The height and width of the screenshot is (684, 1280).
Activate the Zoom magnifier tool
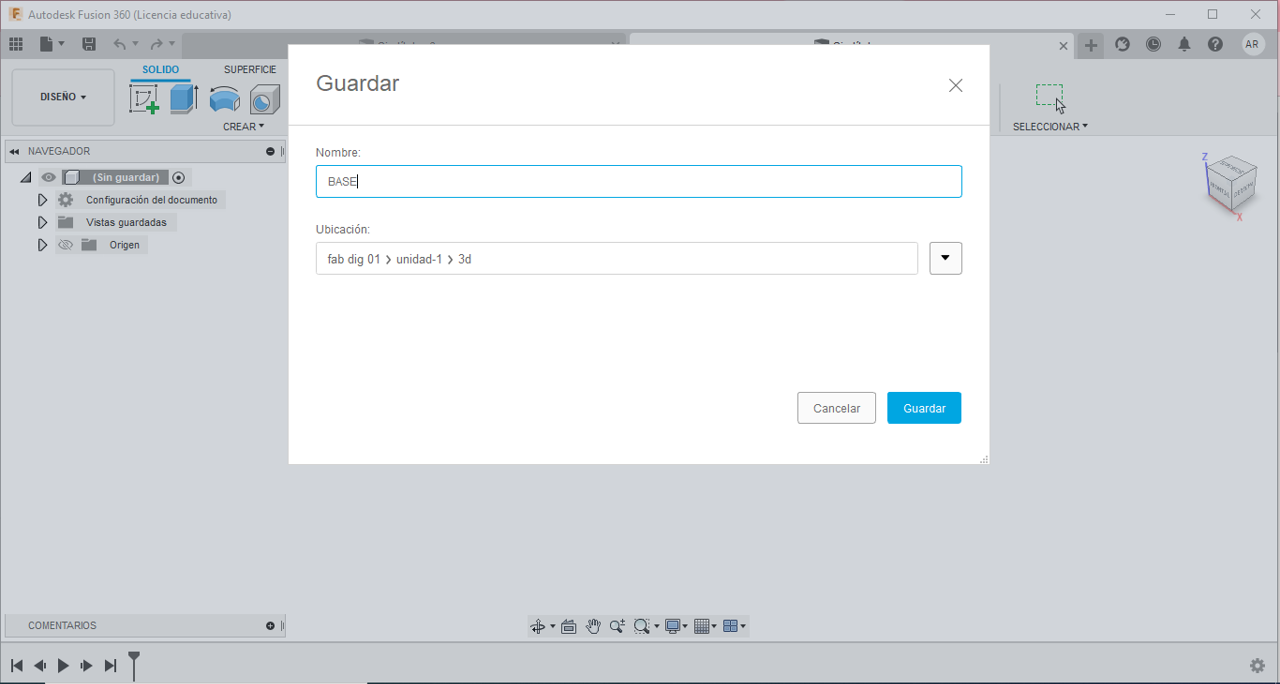pos(617,626)
